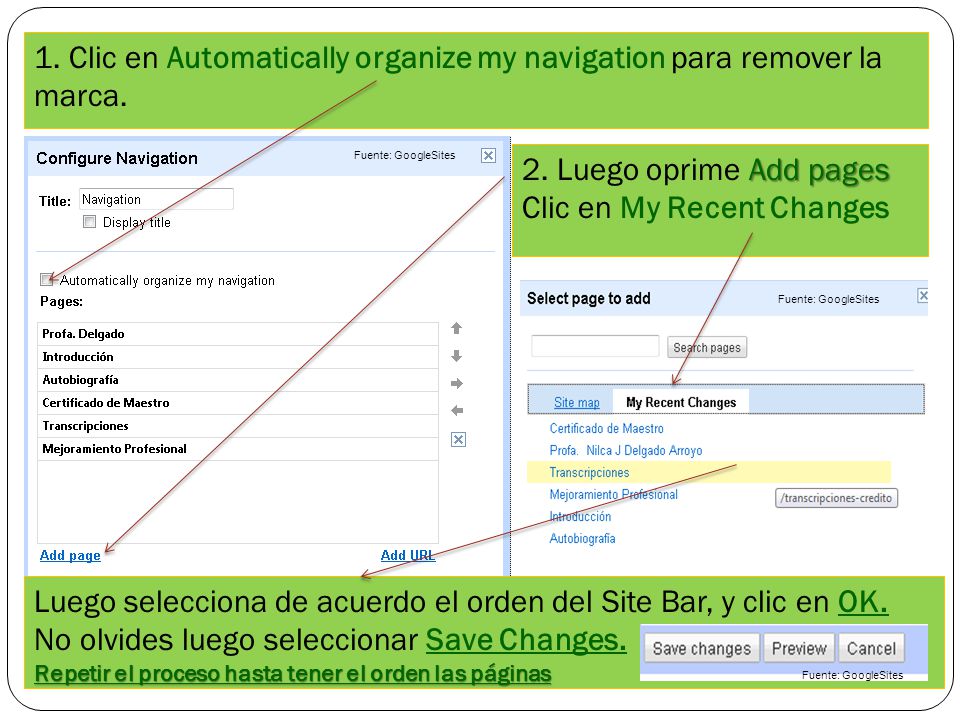Click the underlined OK. text in instructions

tap(863, 602)
